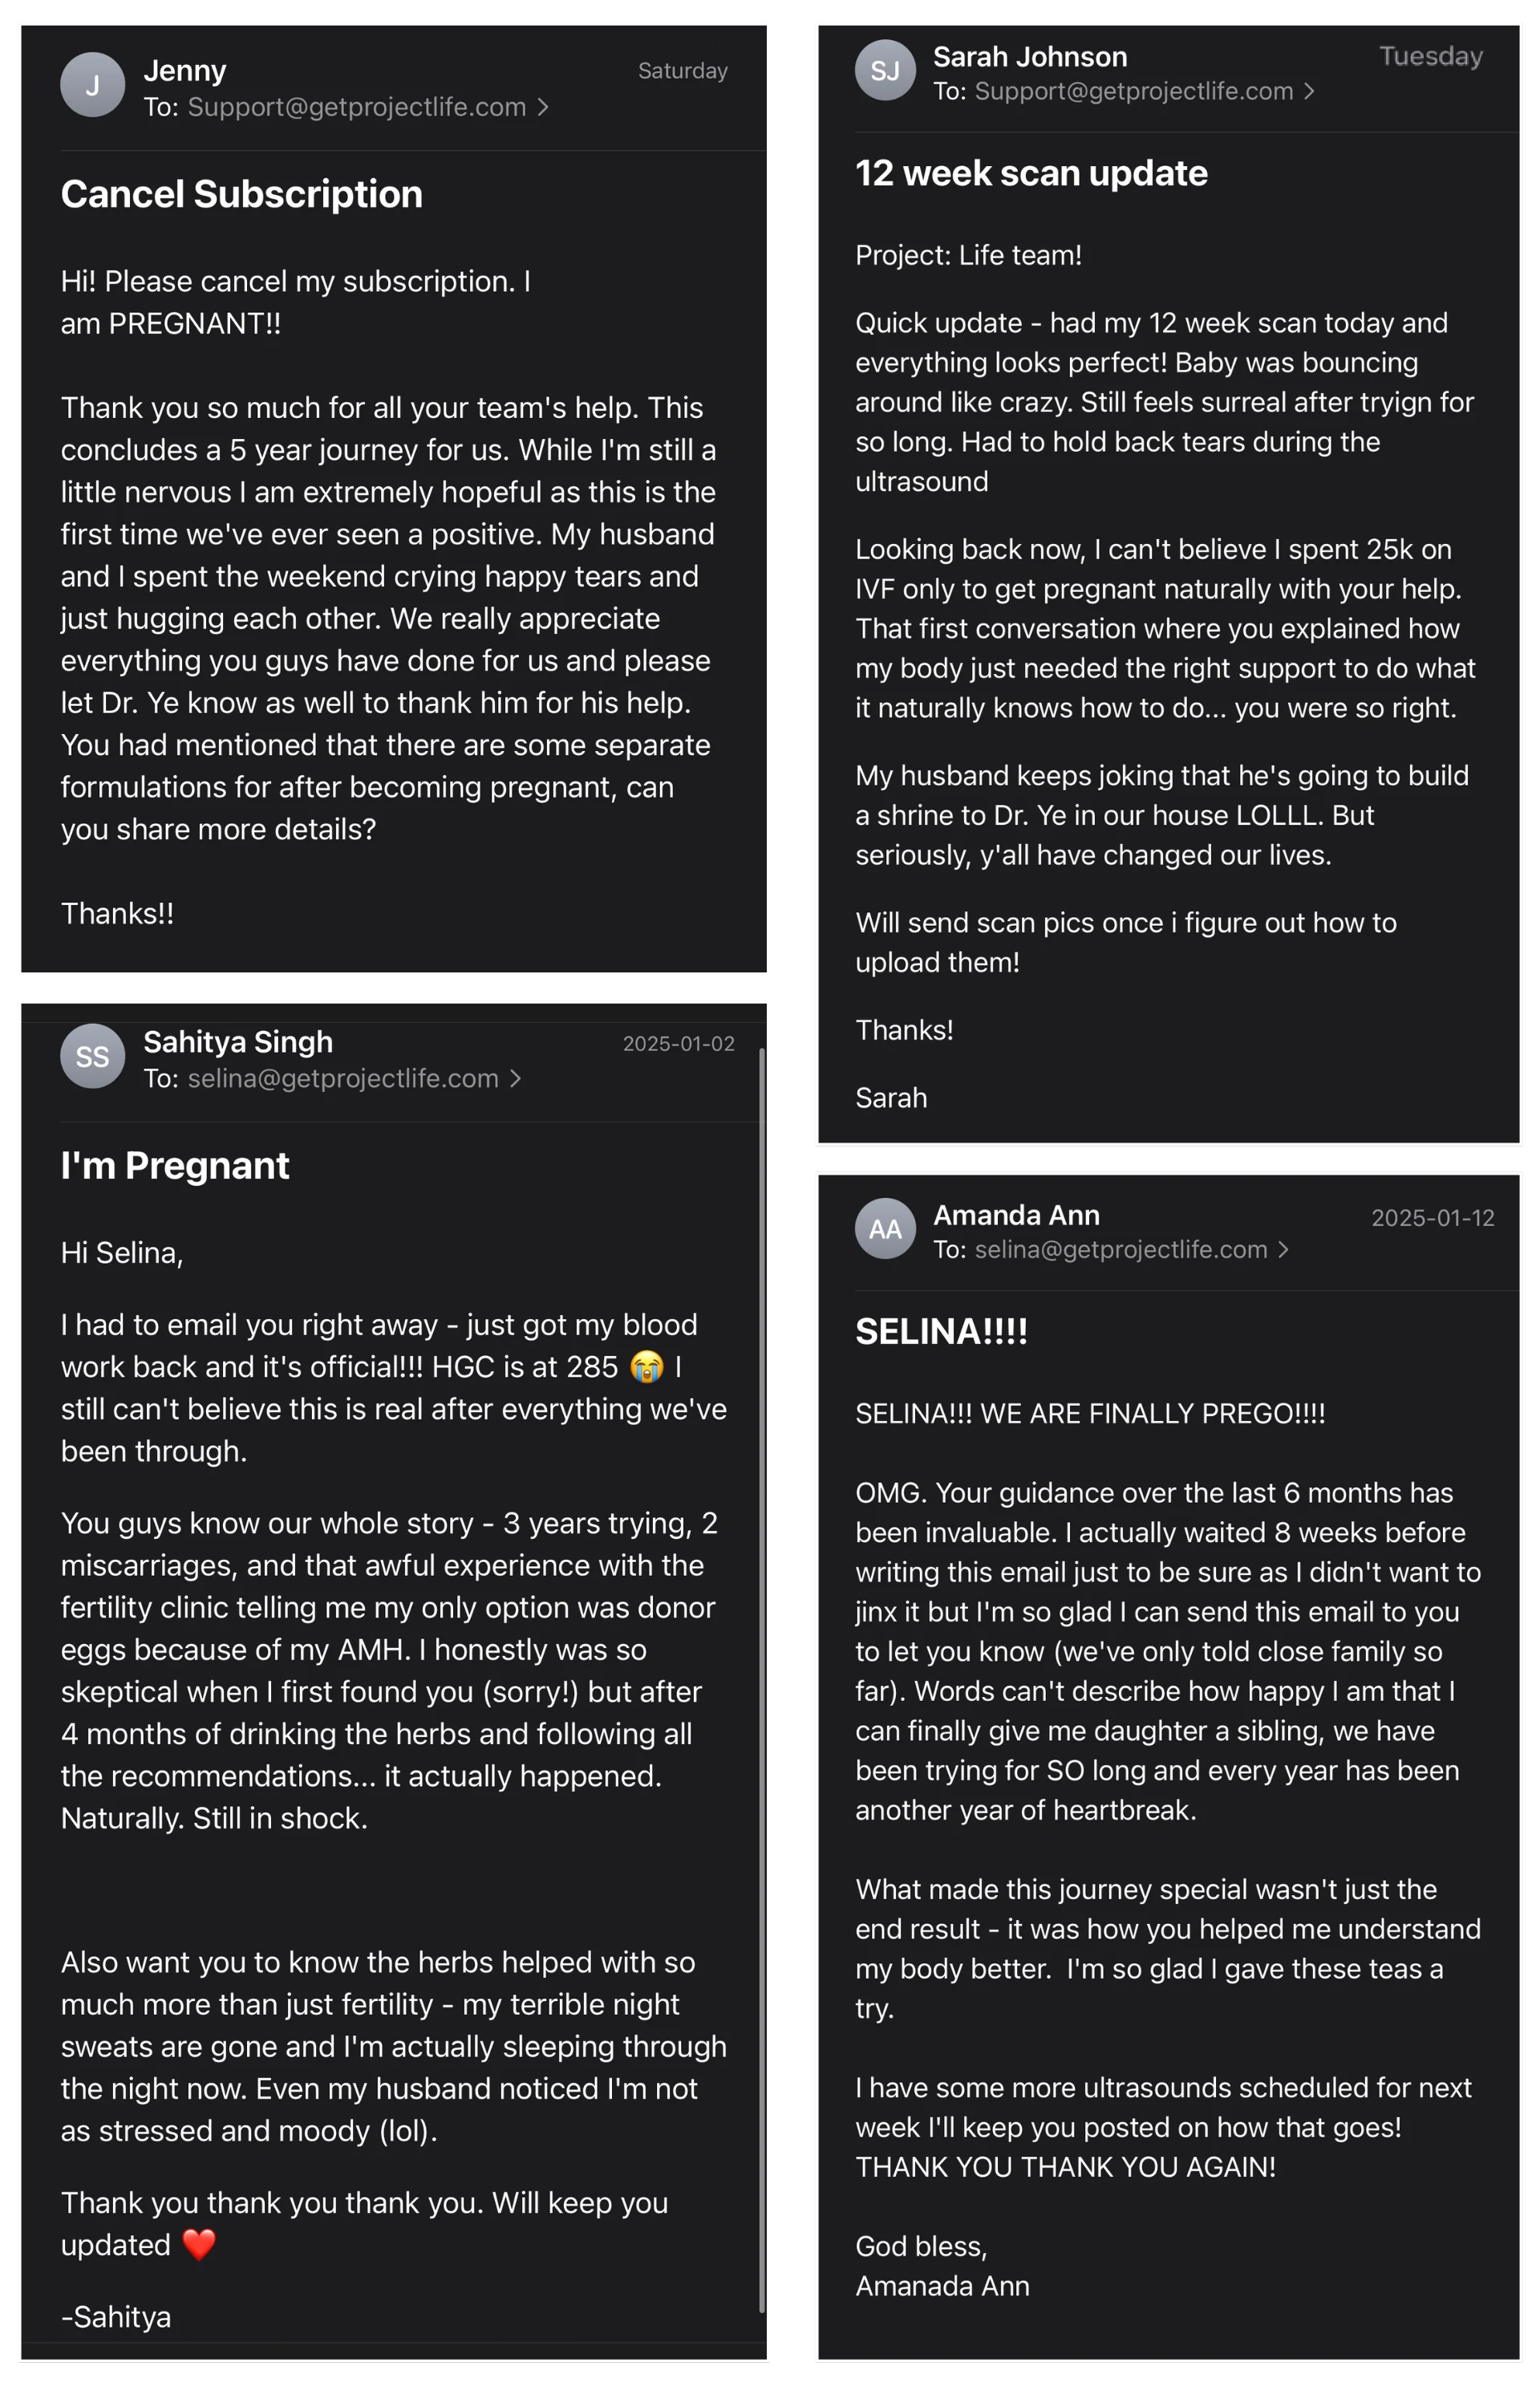The width and height of the screenshot is (1540, 2407).
Task: Expand recipient chevron in Sarah Johnson's email
Action: [1309, 91]
